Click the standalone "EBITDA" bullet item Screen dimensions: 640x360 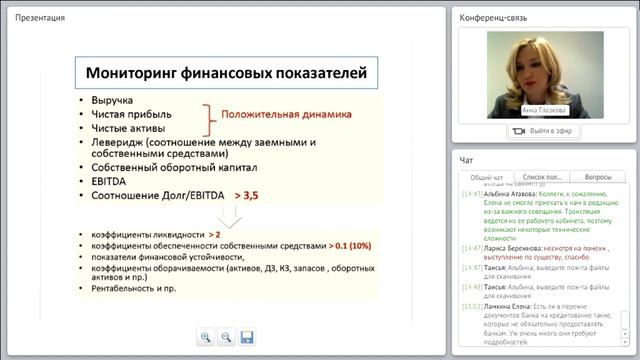[x=109, y=182]
